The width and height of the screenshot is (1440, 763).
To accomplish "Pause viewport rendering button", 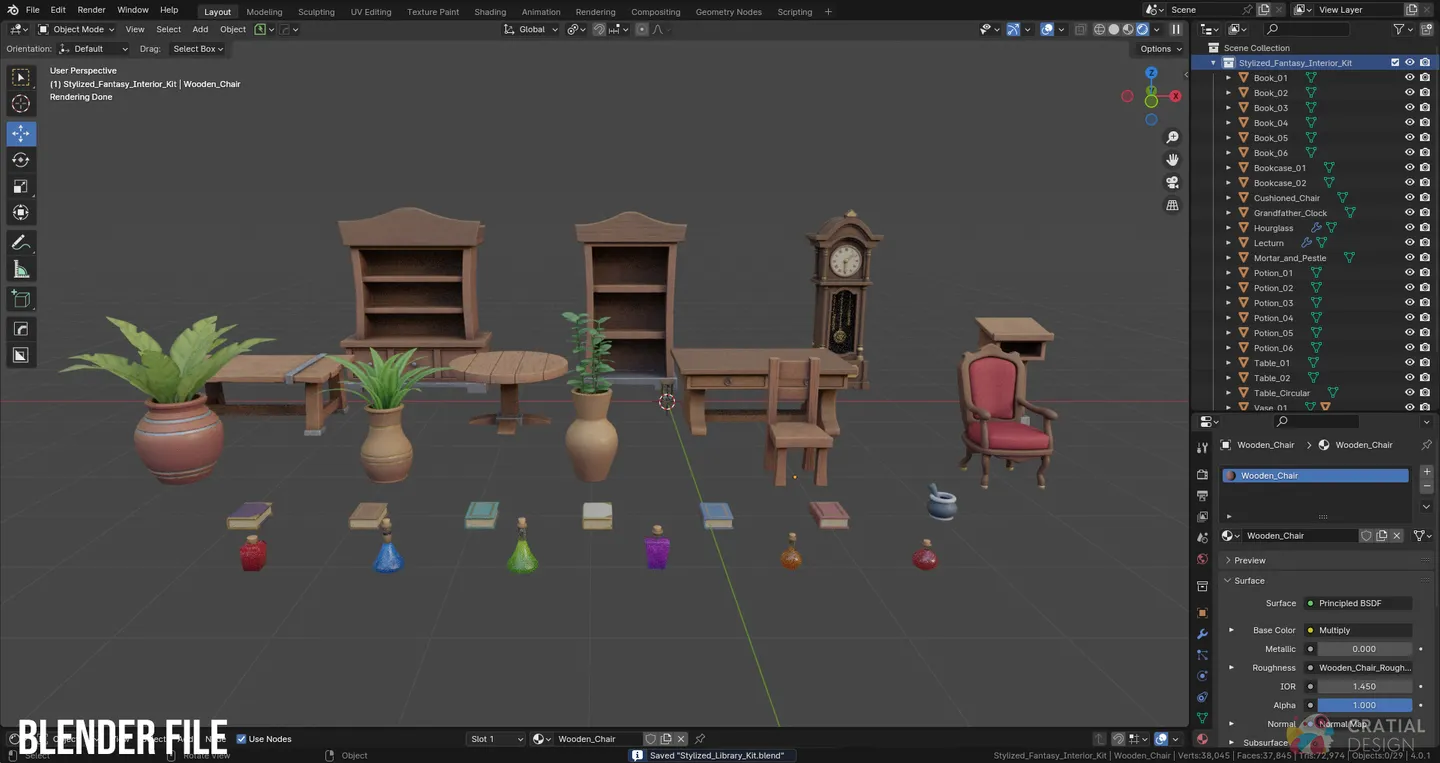I will [1176, 29].
